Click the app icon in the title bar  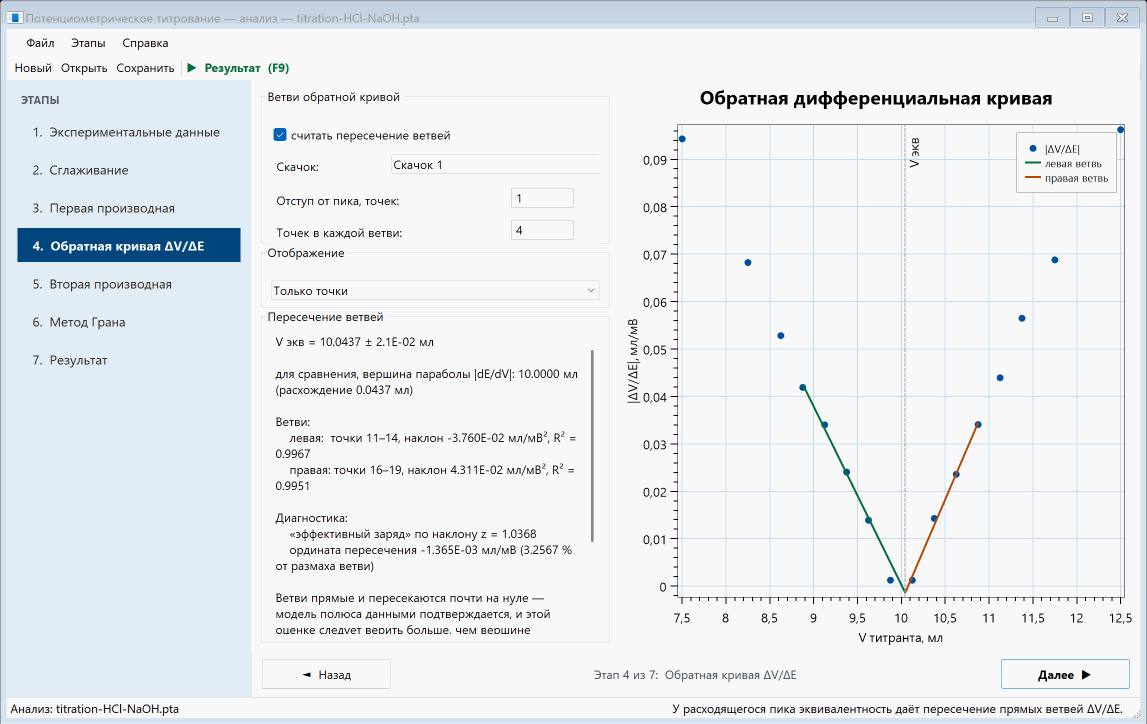tap(15, 18)
